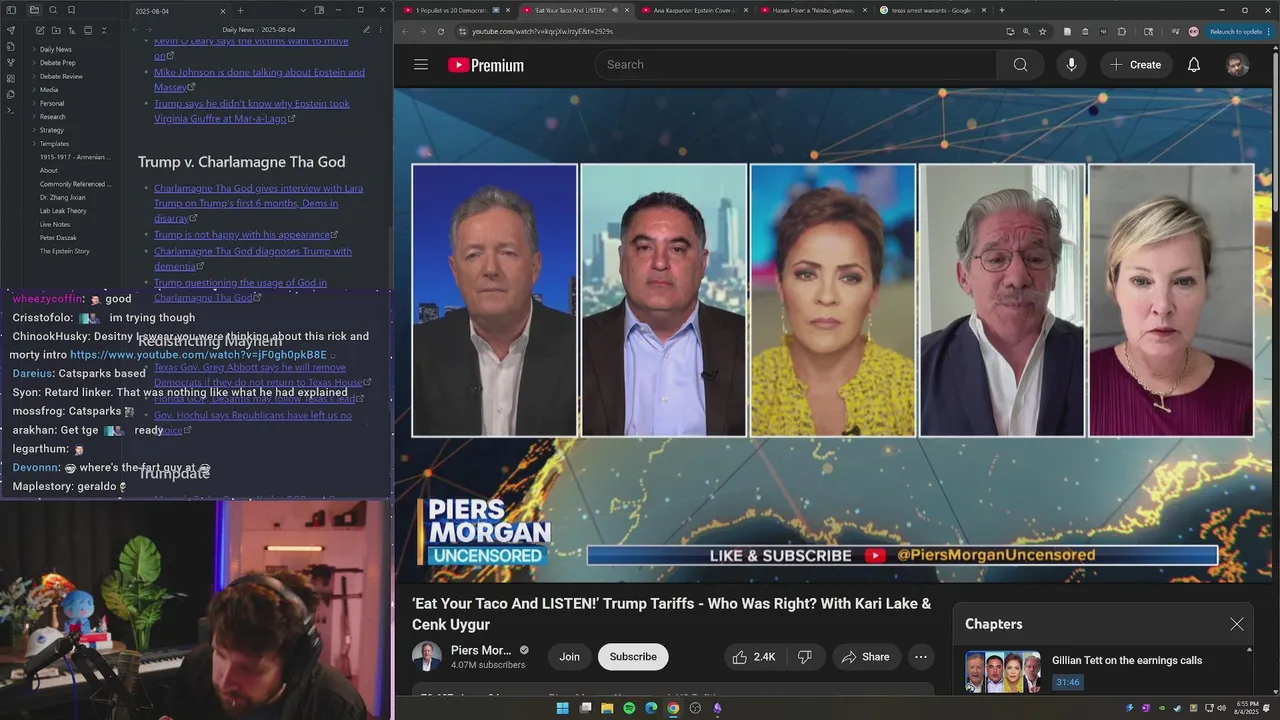The height and width of the screenshot is (720, 1280).
Task: Switch to 'texas arrest warrants - Google' tab
Action: click(931, 10)
